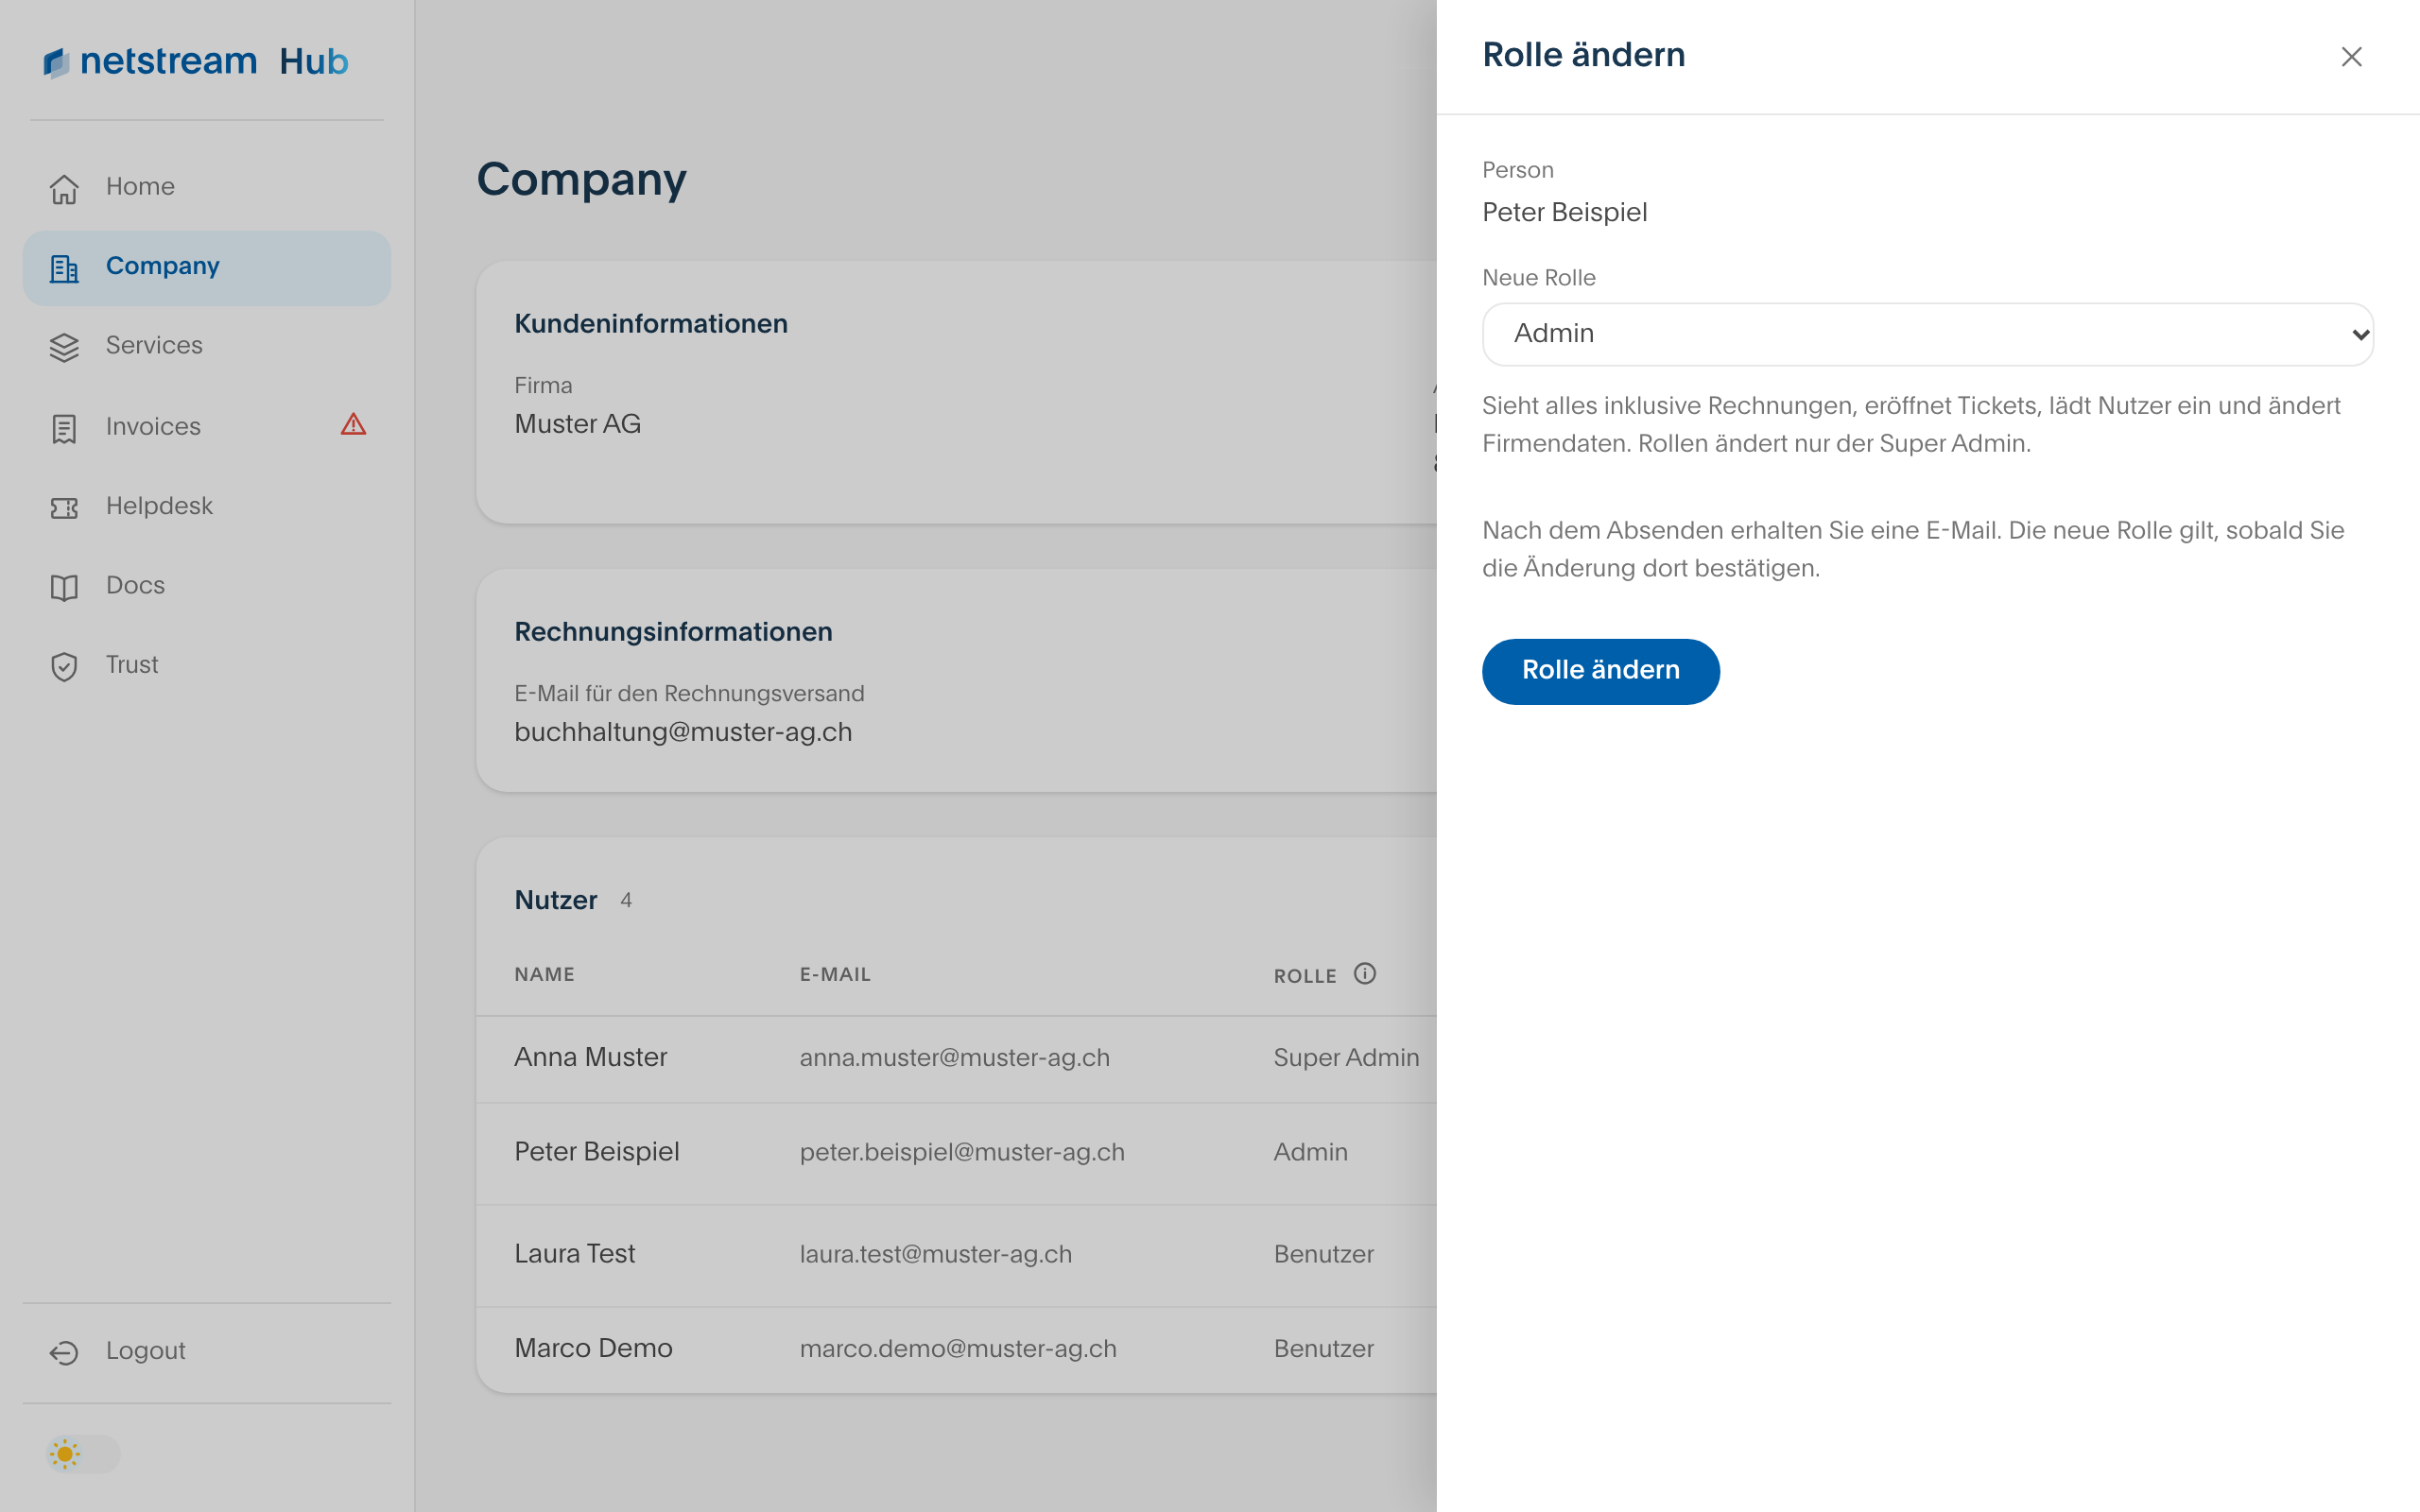Viewport: 2420px width, 1512px height.
Task: Close the Rolle ändern panel
Action: pyautogui.click(x=2352, y=57)
